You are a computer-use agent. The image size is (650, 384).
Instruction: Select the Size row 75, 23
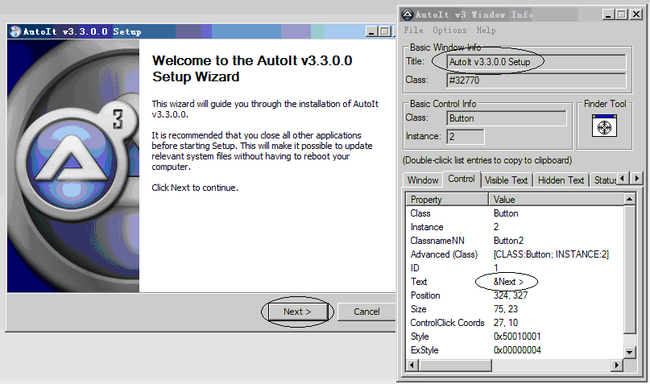point(515,309)
